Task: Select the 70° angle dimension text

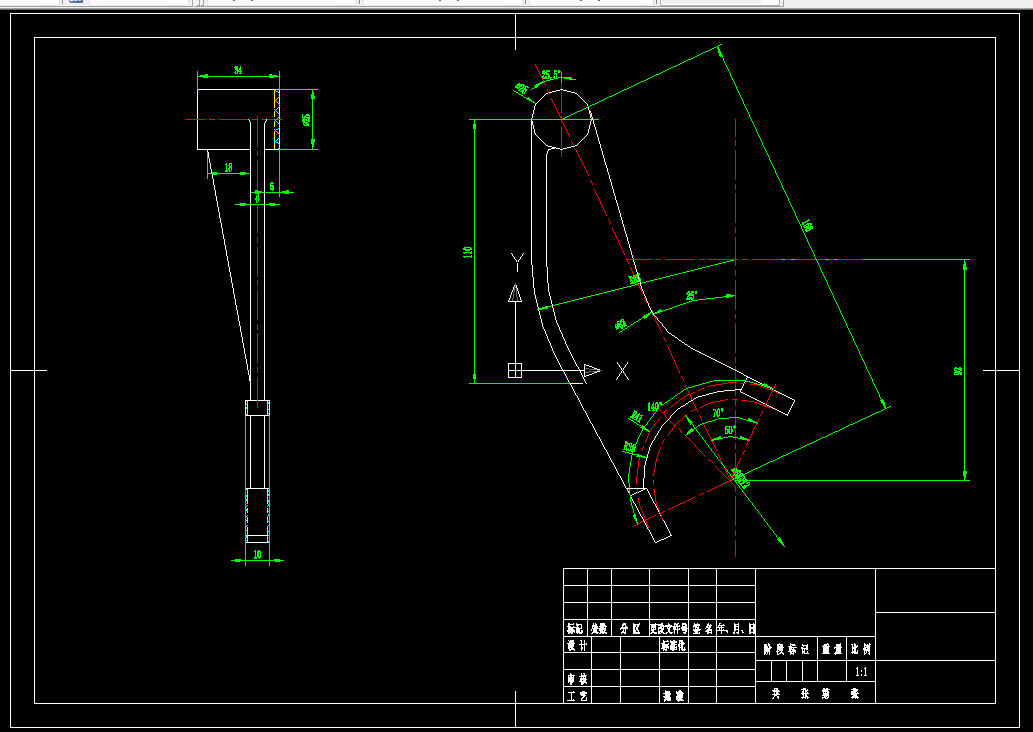Action: [718, 413]
